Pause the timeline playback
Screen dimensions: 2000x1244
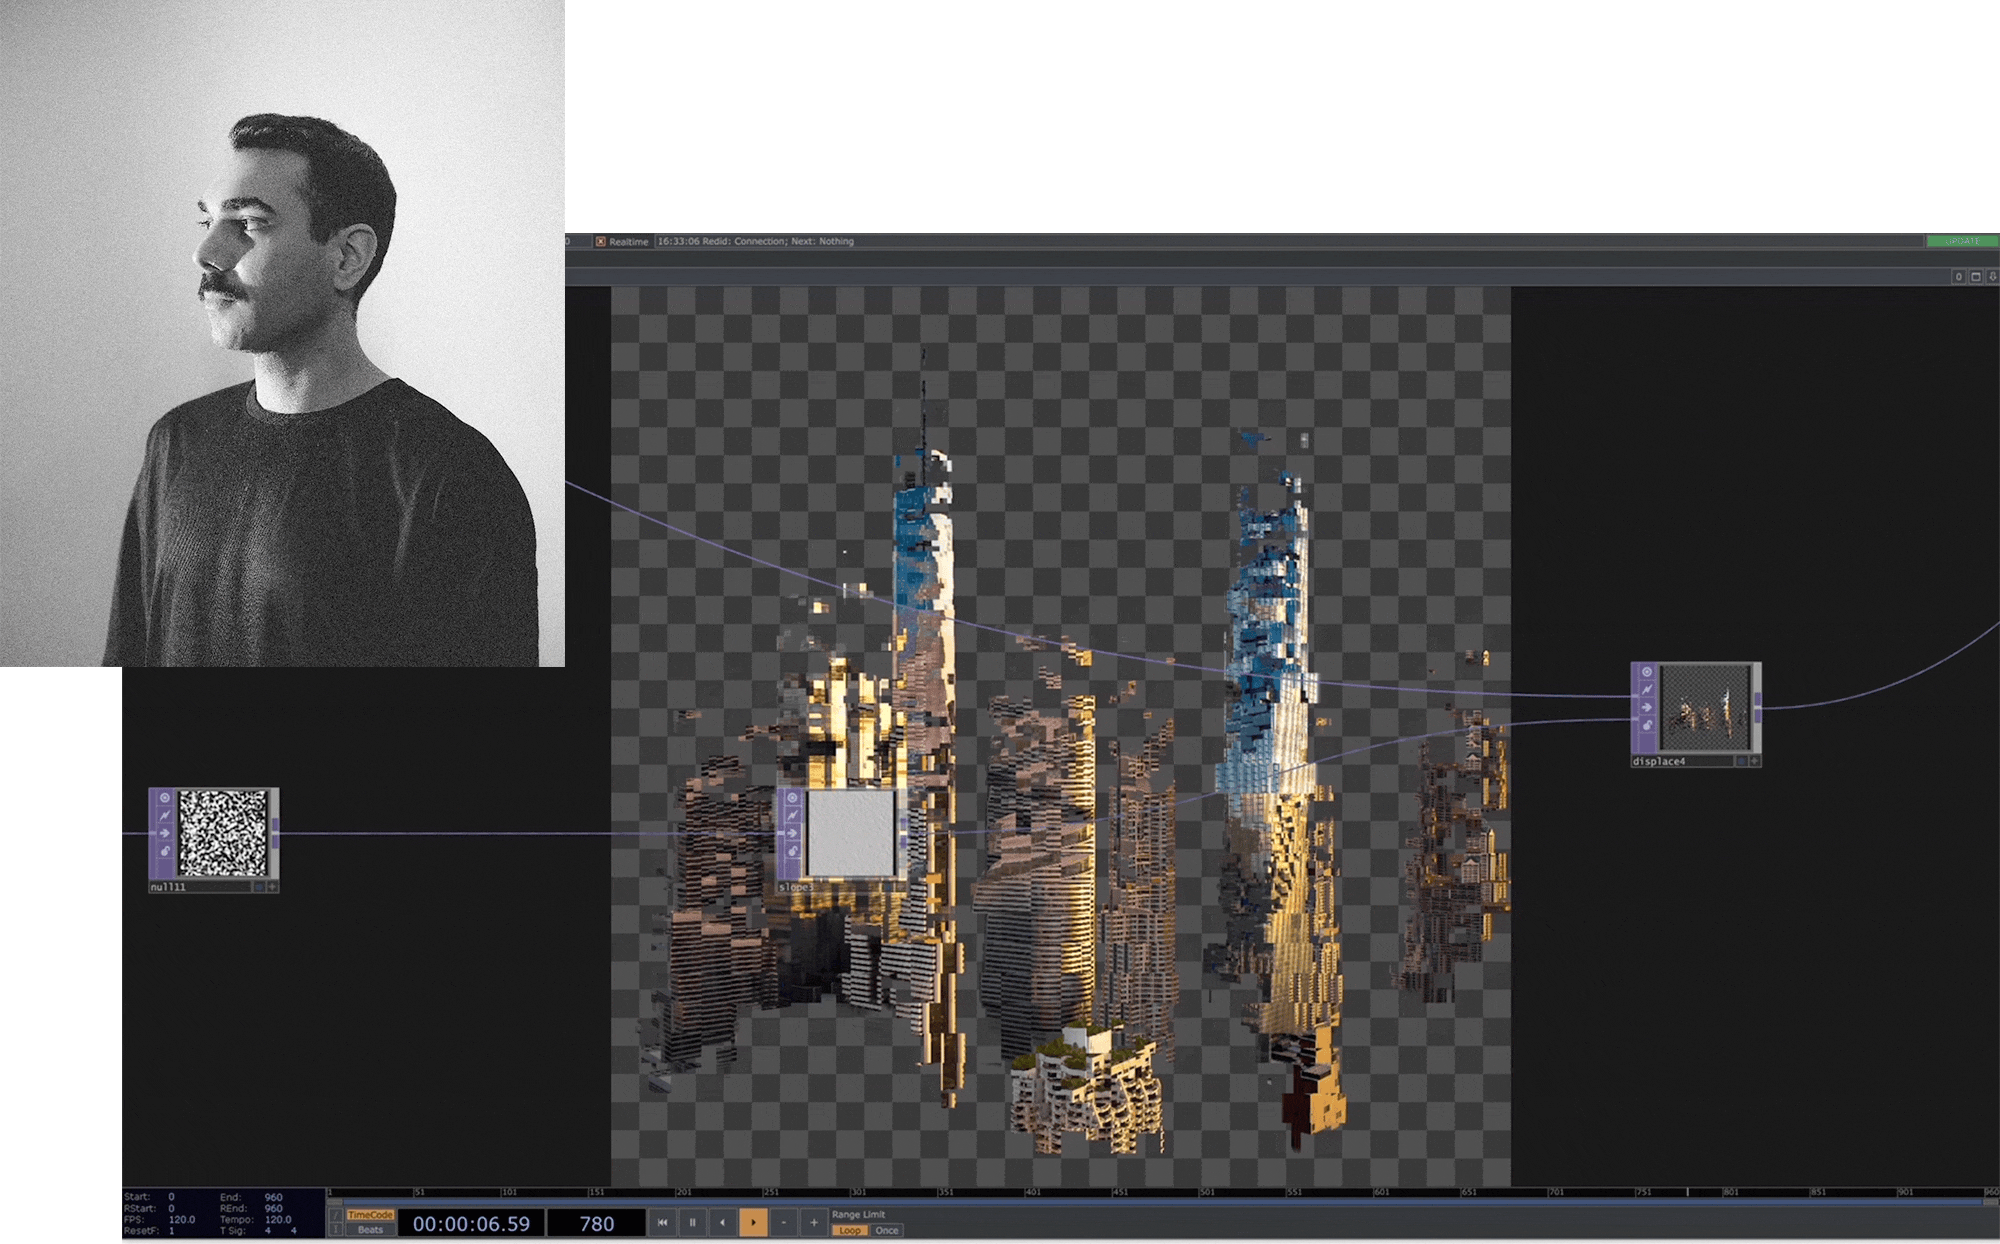692,1222
